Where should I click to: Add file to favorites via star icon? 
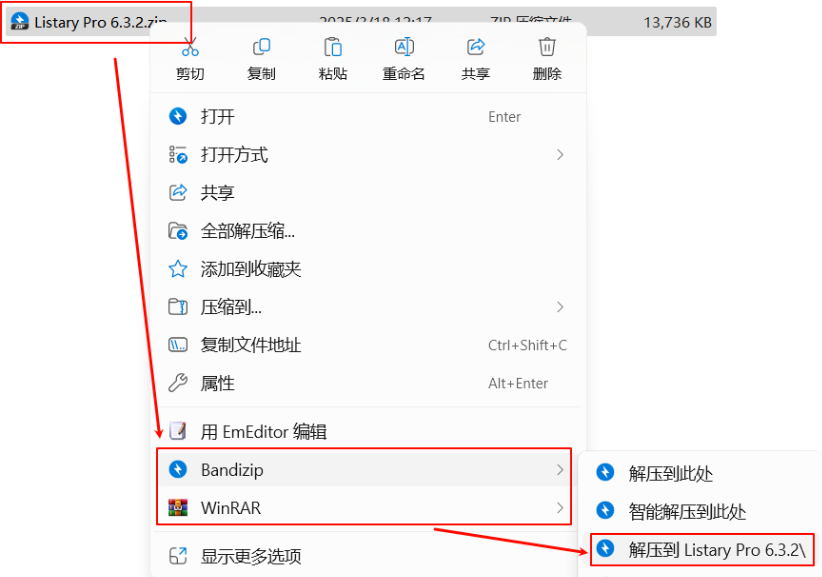point(178,269)
